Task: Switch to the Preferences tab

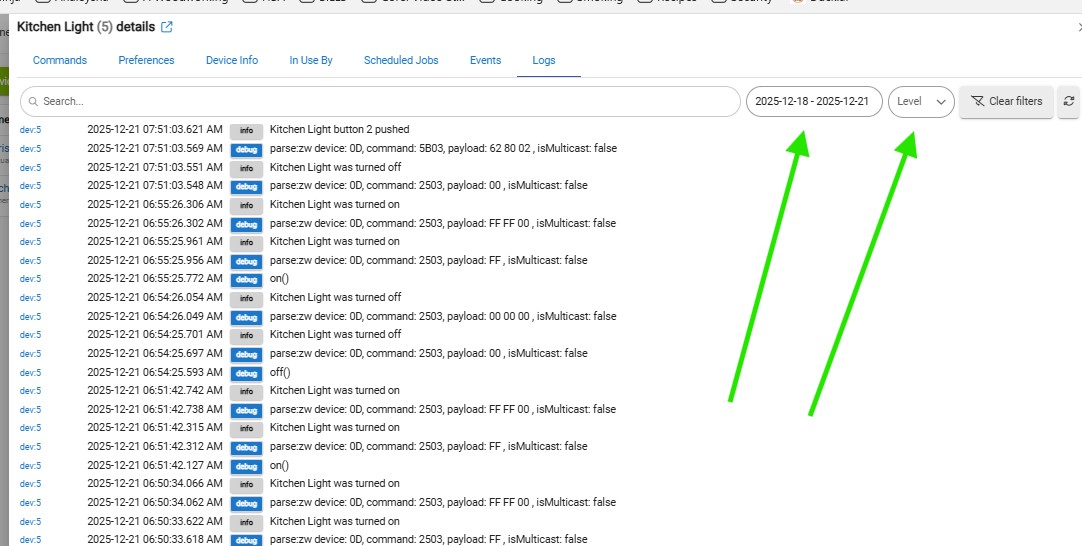Action: pos(146,60)
